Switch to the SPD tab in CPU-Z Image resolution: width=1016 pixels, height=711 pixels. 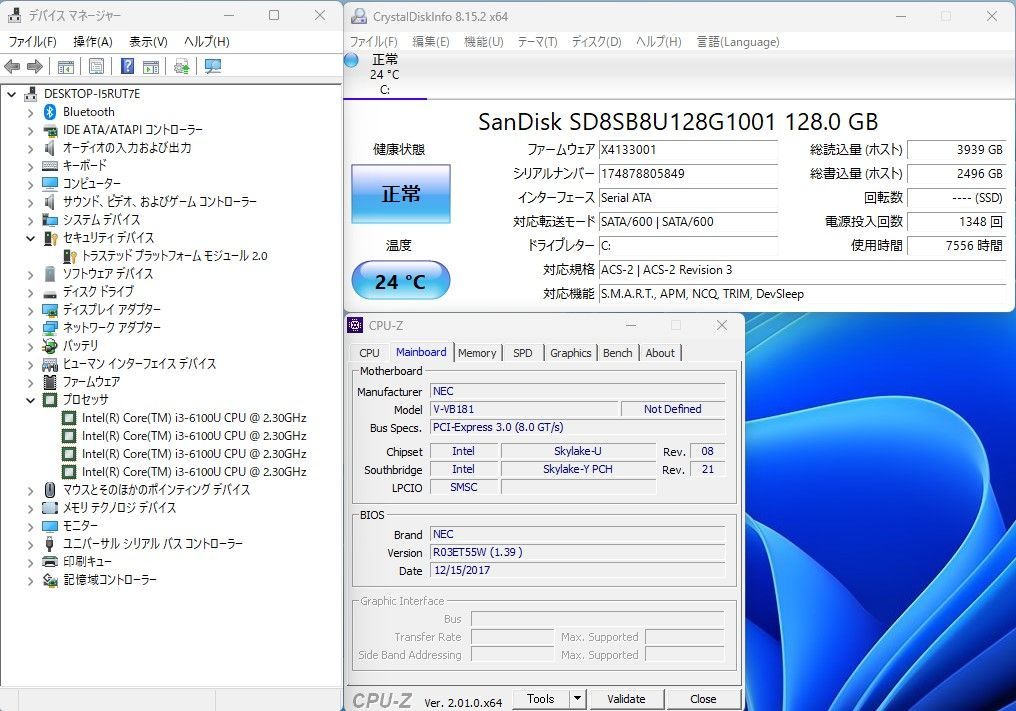pos(523,353)
